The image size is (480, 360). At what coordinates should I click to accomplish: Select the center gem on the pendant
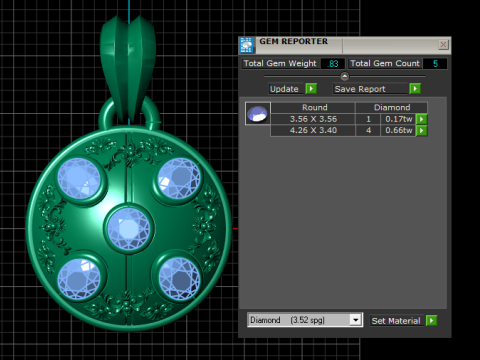pyautogui.click(x=129, y=229)
